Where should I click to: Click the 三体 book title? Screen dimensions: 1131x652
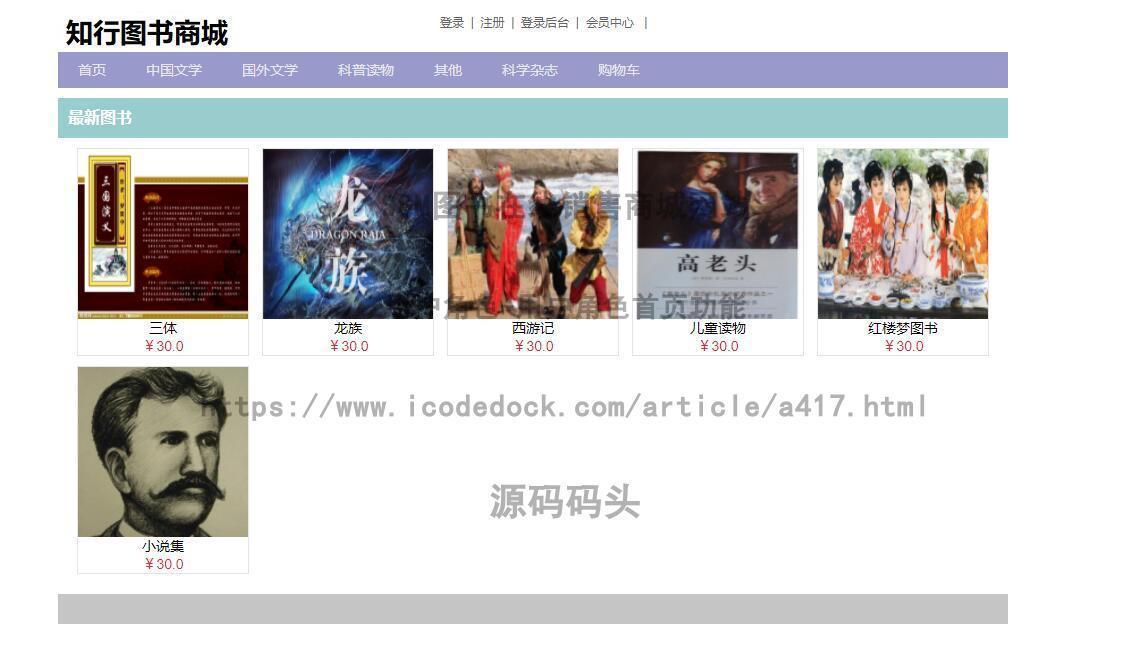point(163,328)
